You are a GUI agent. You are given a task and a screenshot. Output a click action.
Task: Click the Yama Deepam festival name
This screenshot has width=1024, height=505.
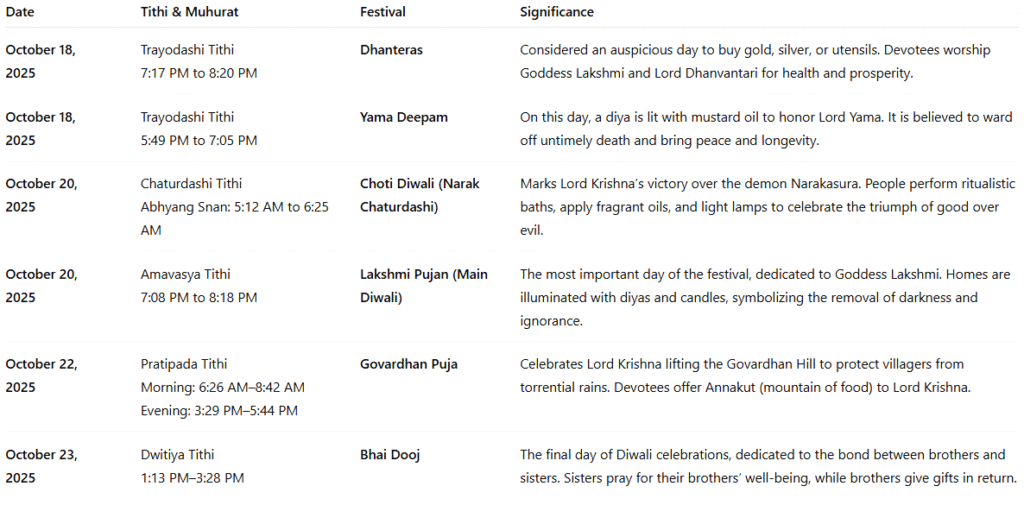click(x=404, y=117)
